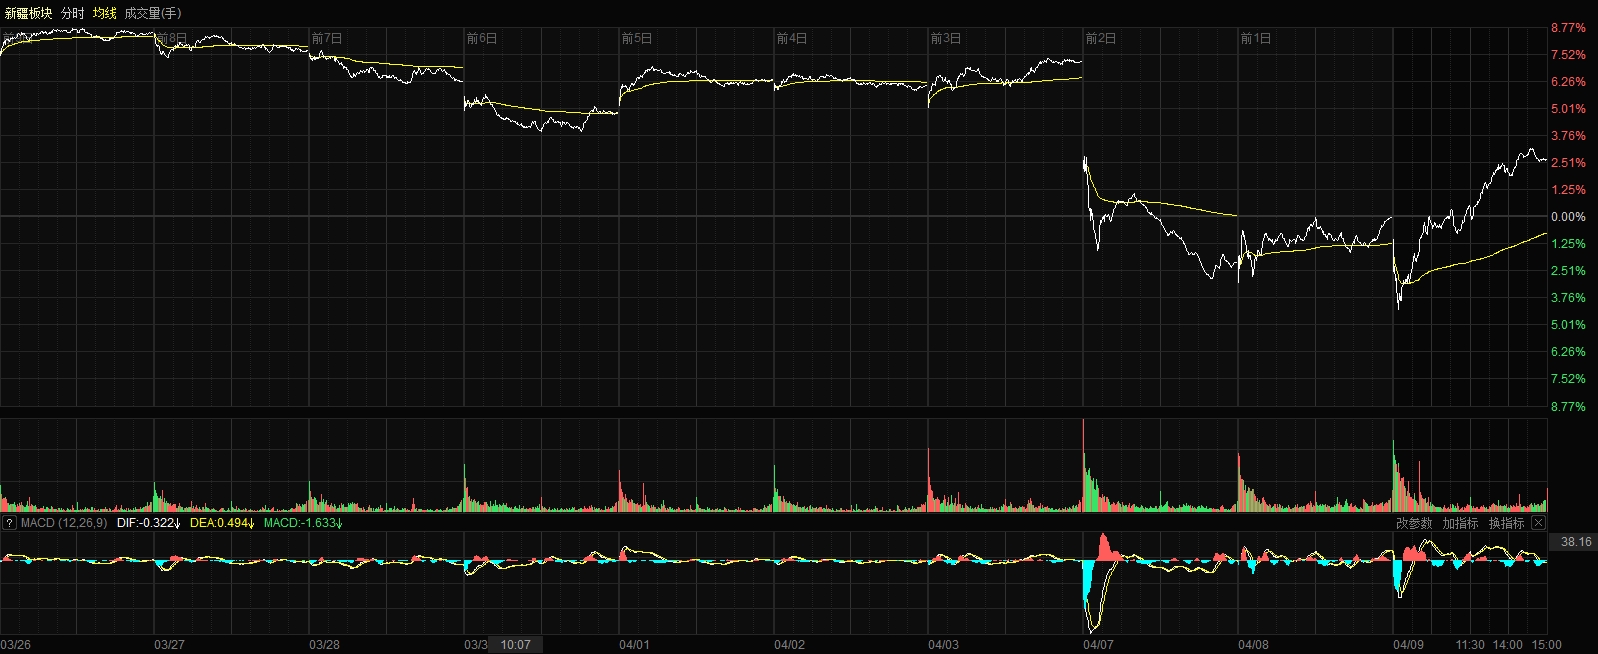The height and width of the screenshot is (654, 1598).
Task: Open 换指标 to switch indicator
Action: (1506, 523)
